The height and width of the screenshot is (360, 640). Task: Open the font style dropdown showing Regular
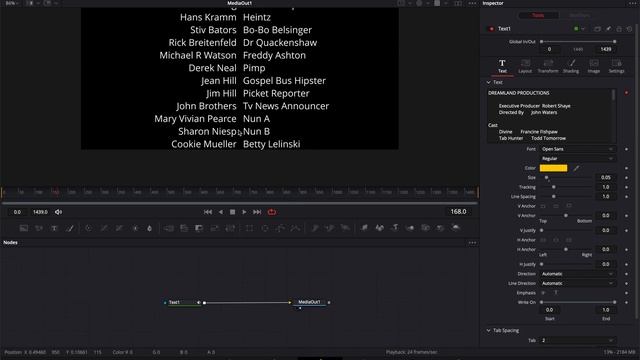pos(577,158)
